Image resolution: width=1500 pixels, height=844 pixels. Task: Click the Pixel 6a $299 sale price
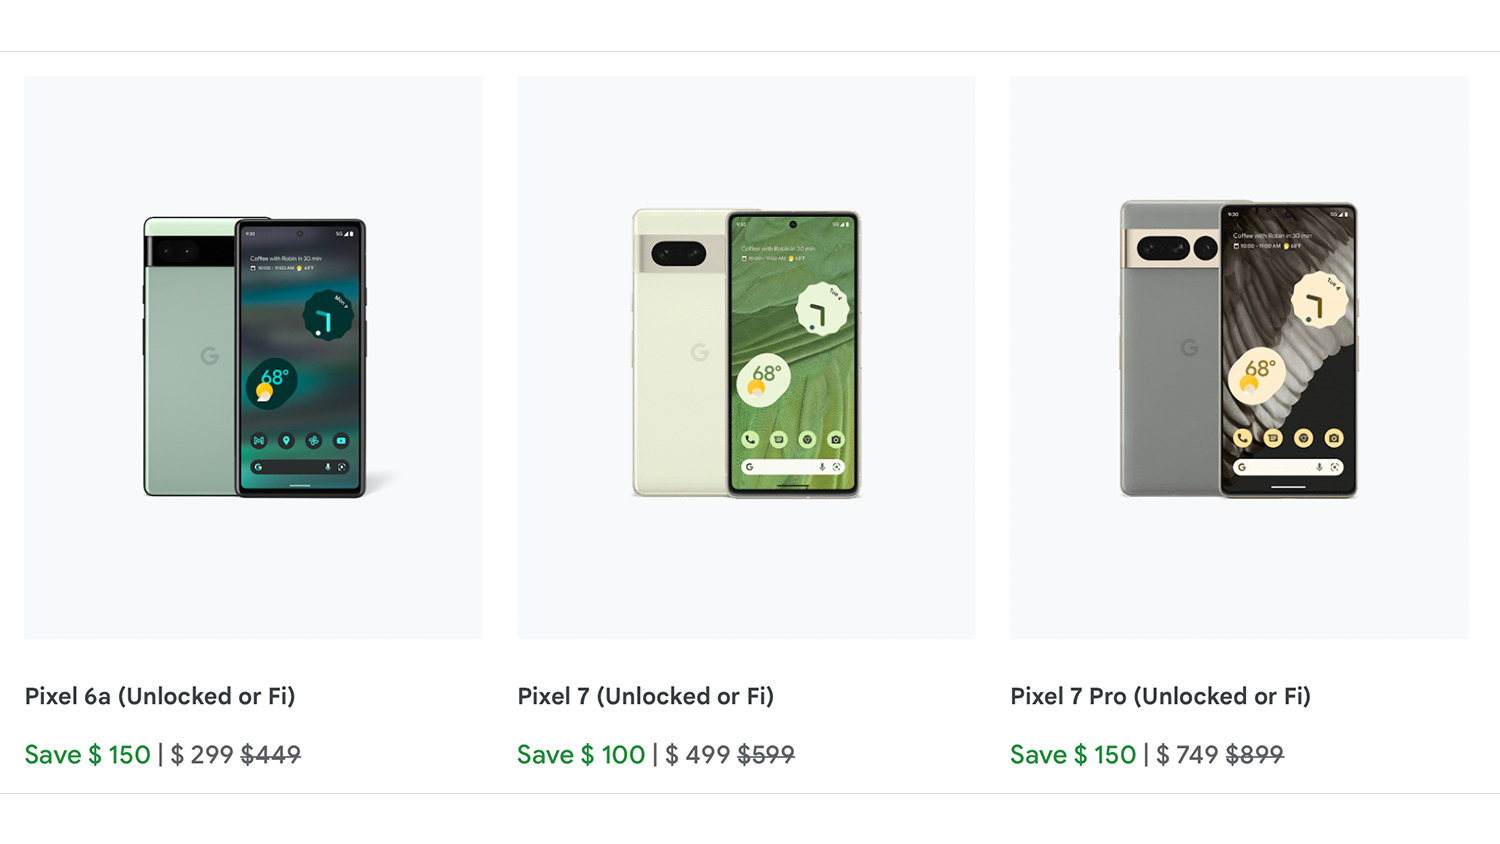coord(202,755)
